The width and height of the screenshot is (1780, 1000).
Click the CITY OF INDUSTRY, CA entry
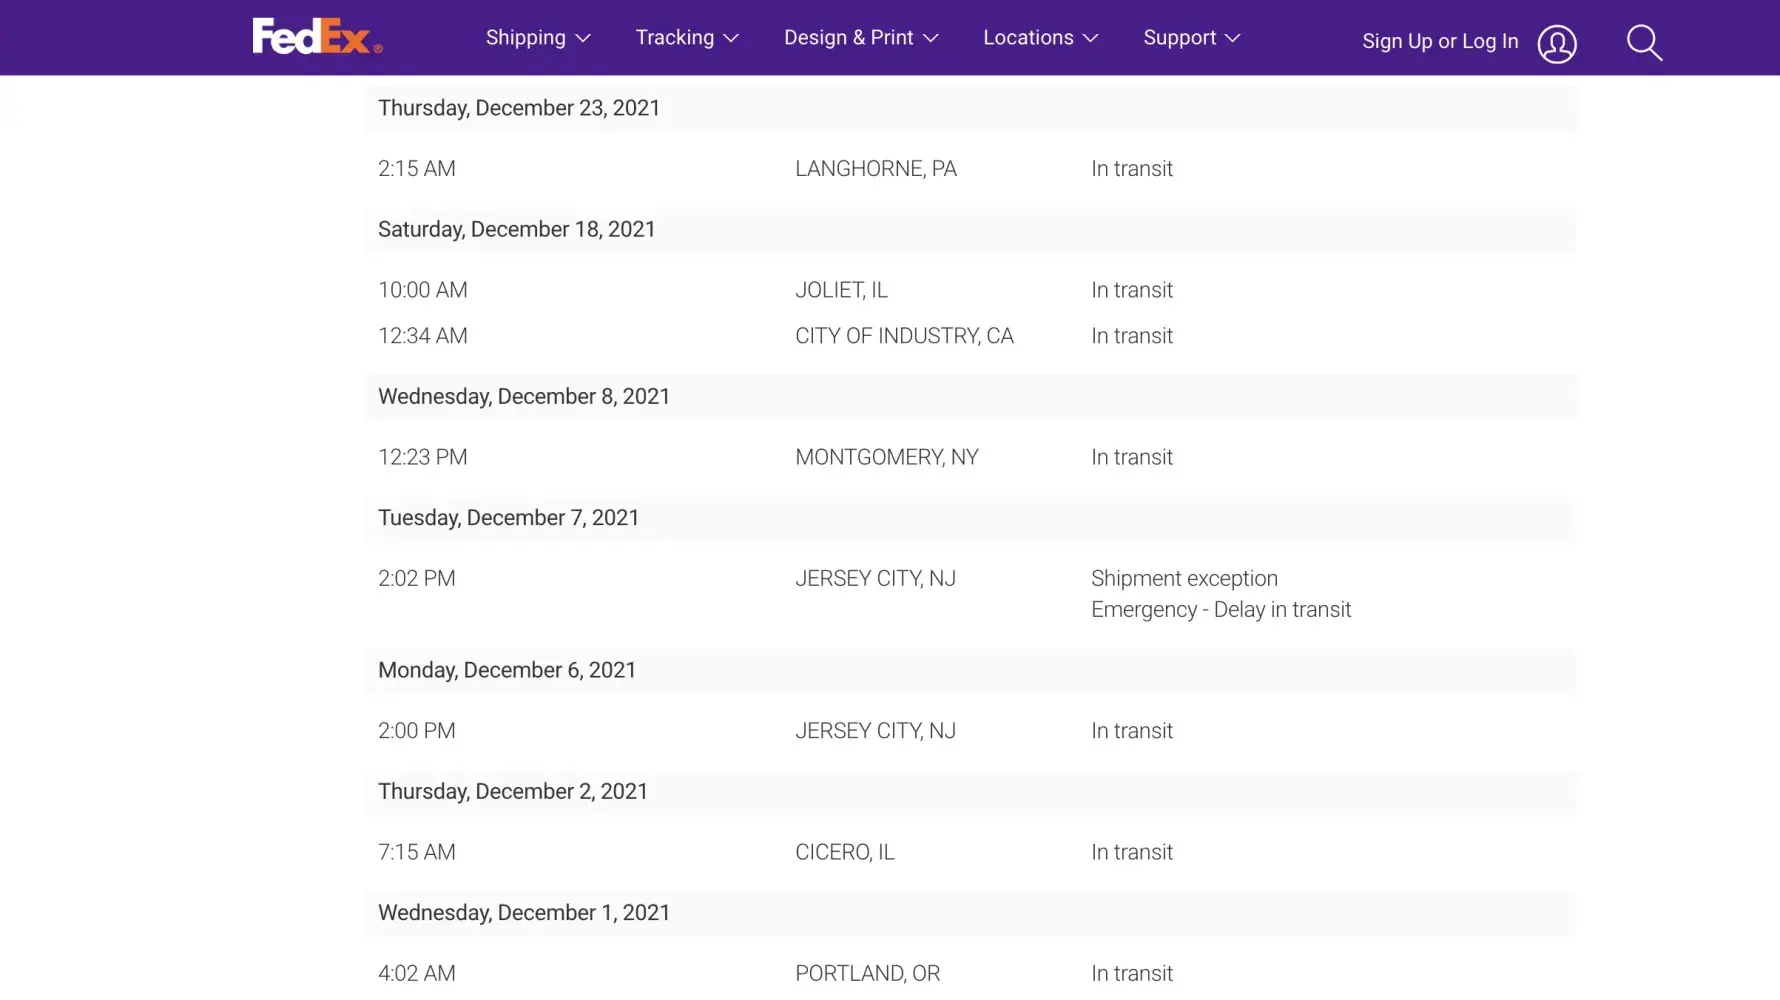point(904,336)
